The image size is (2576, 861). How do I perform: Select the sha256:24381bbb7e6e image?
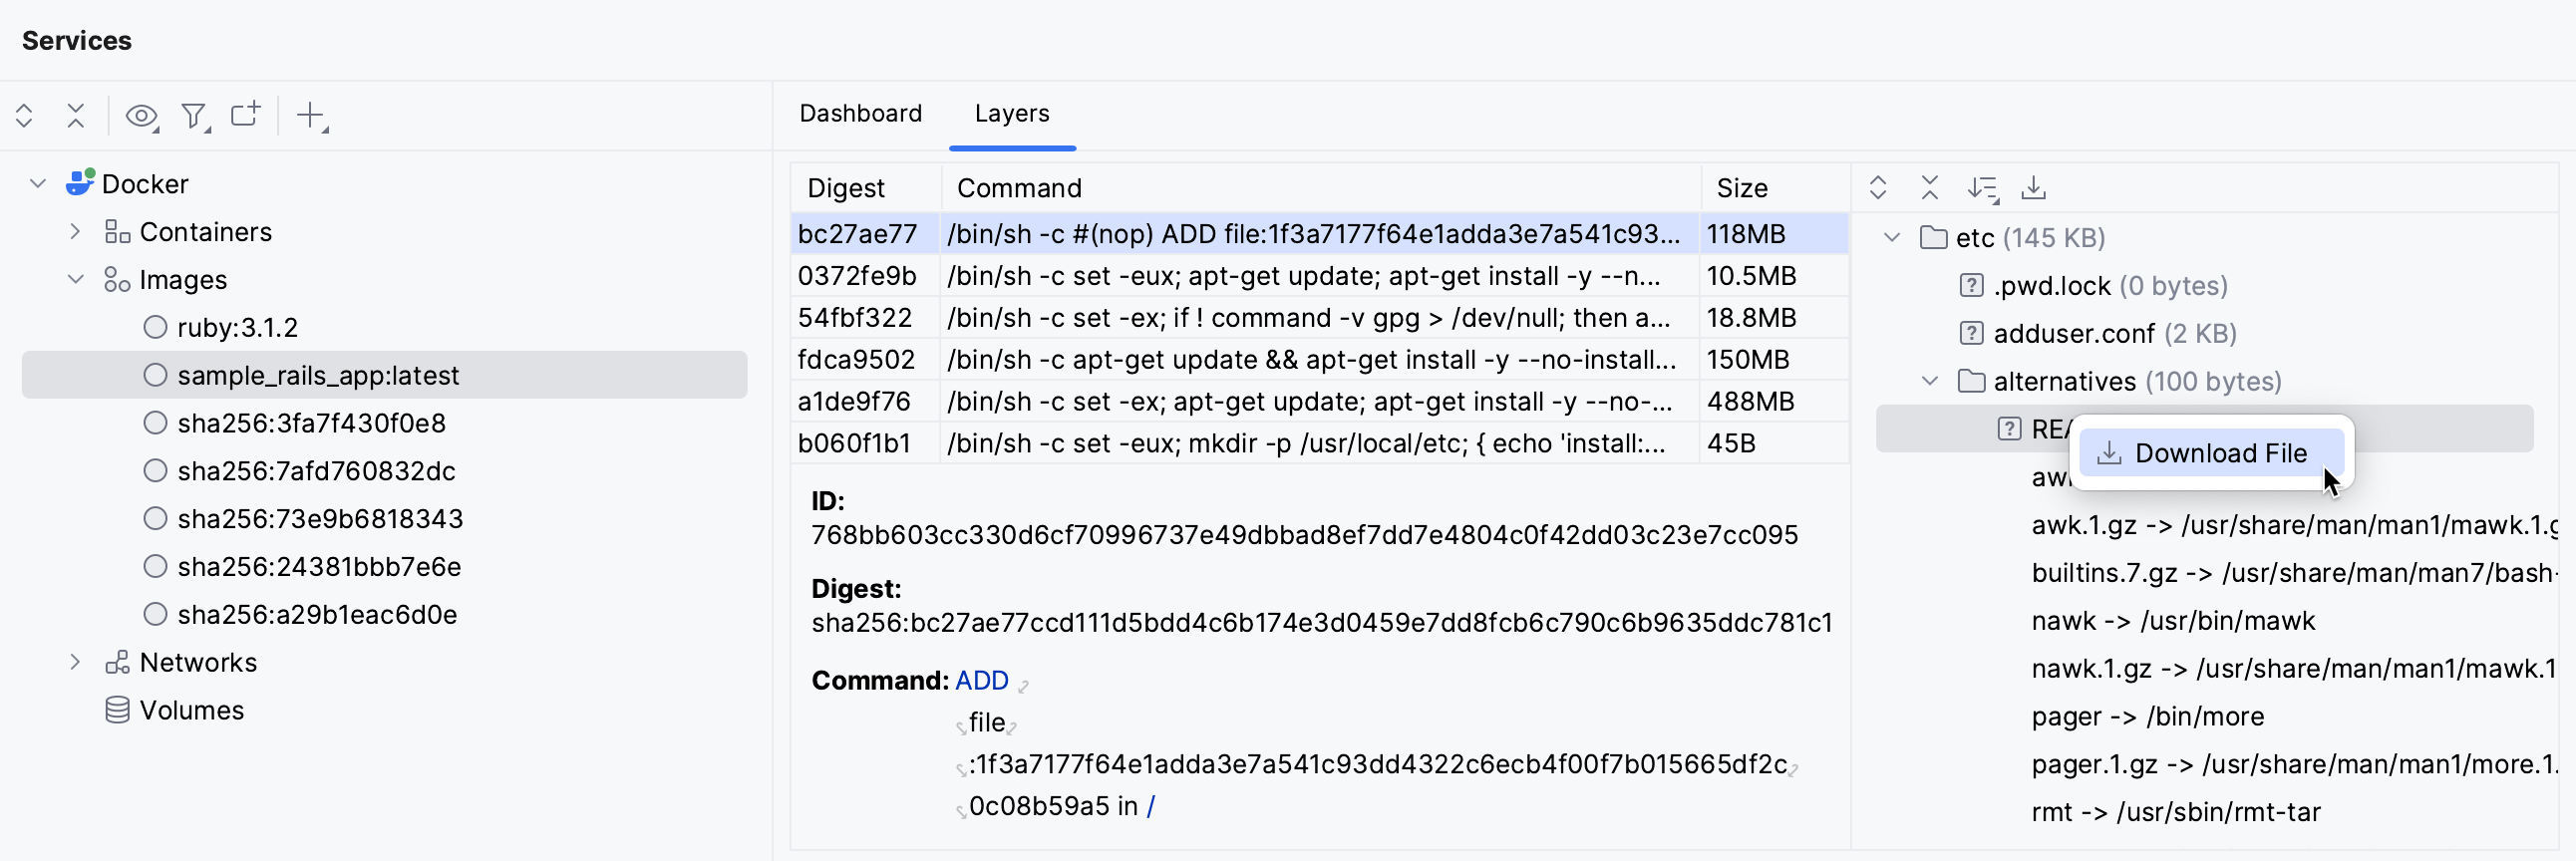pos(319,567)
